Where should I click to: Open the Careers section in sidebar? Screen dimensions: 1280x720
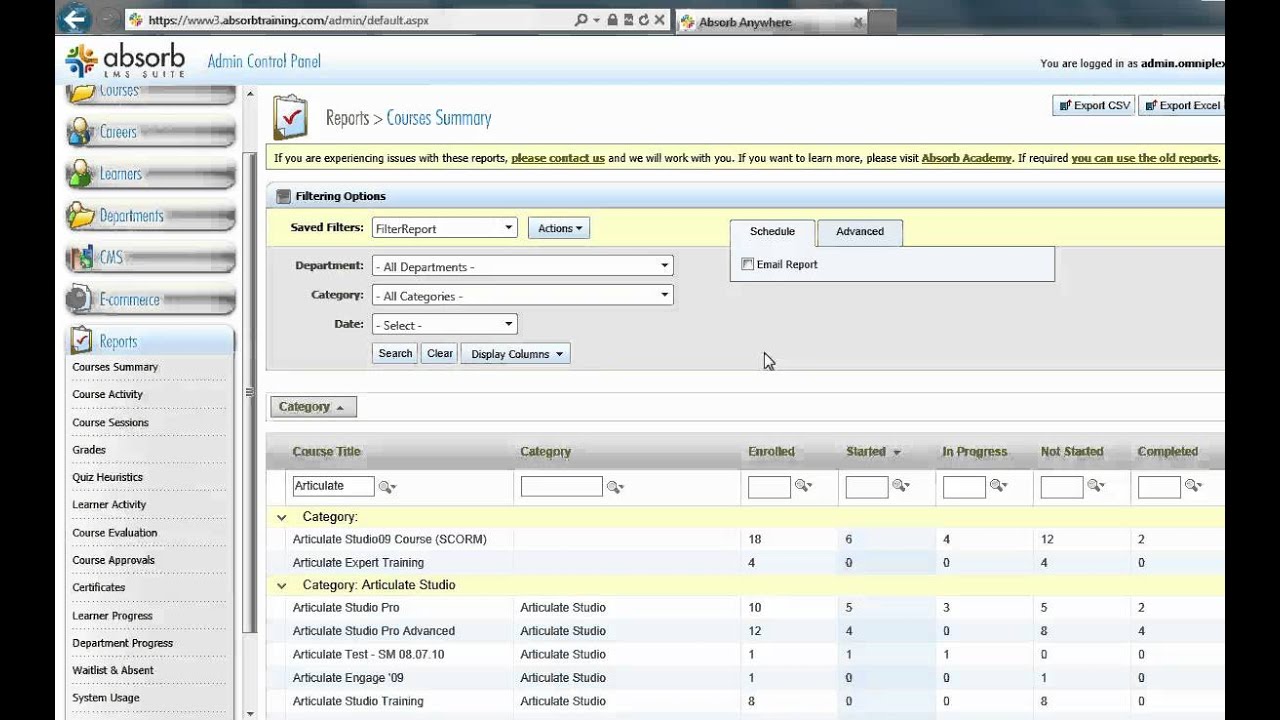pos(150,132)
